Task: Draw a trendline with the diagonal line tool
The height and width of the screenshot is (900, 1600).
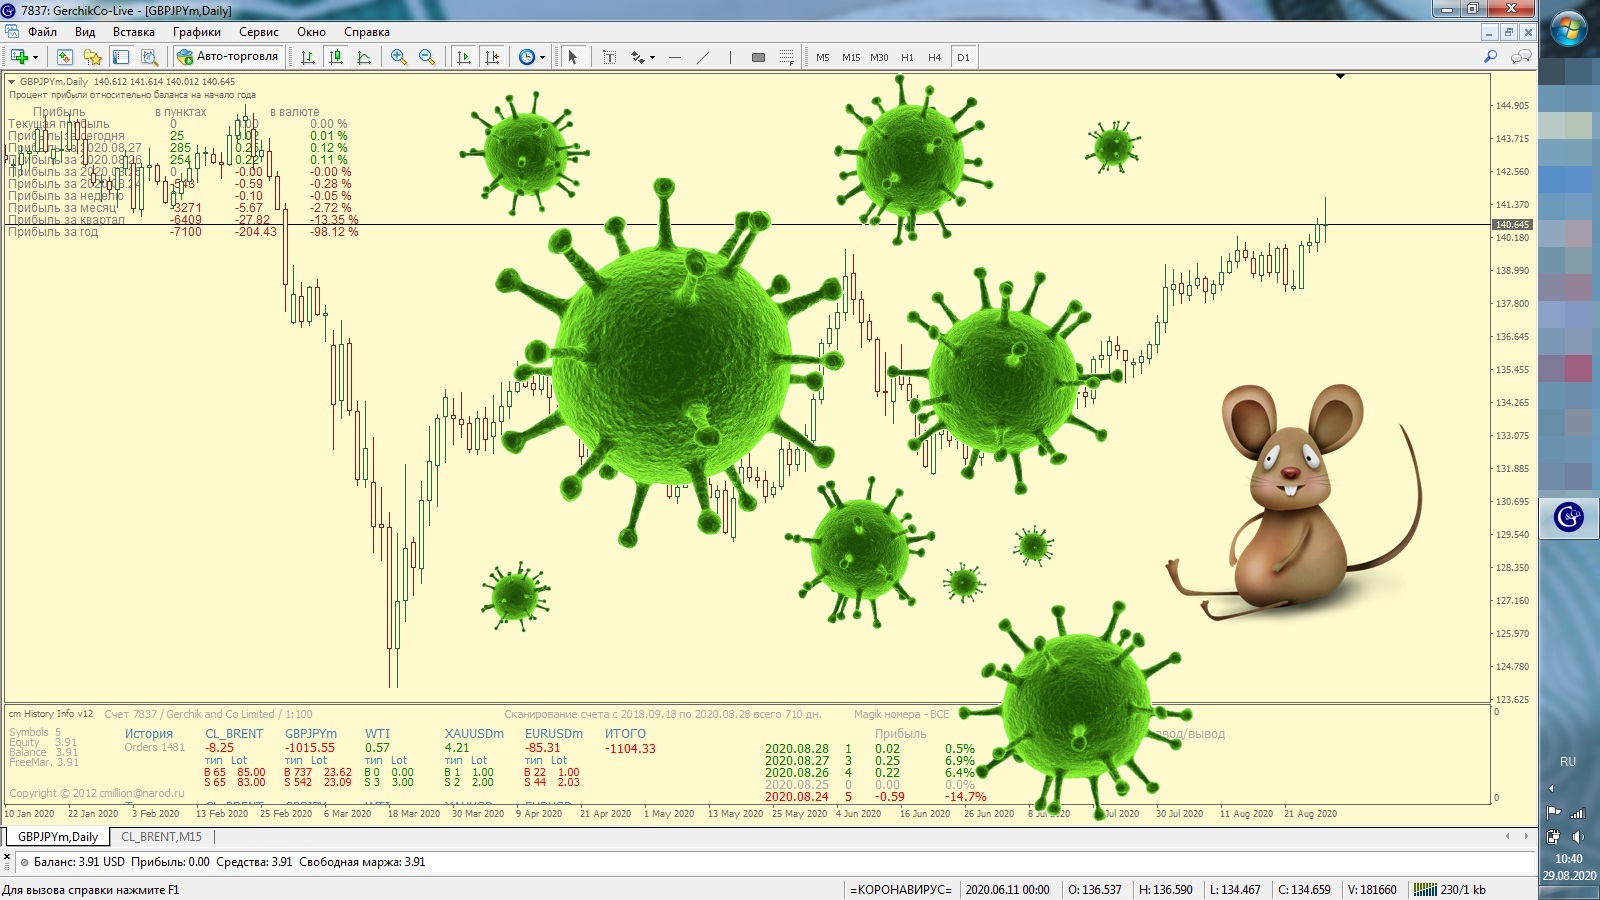Action: 703,57
